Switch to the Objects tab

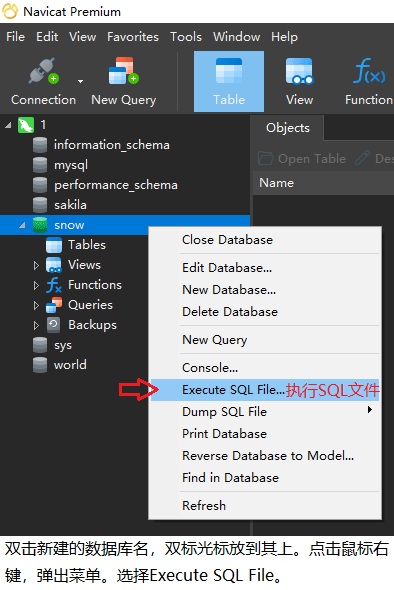click(x=288, y=128)
